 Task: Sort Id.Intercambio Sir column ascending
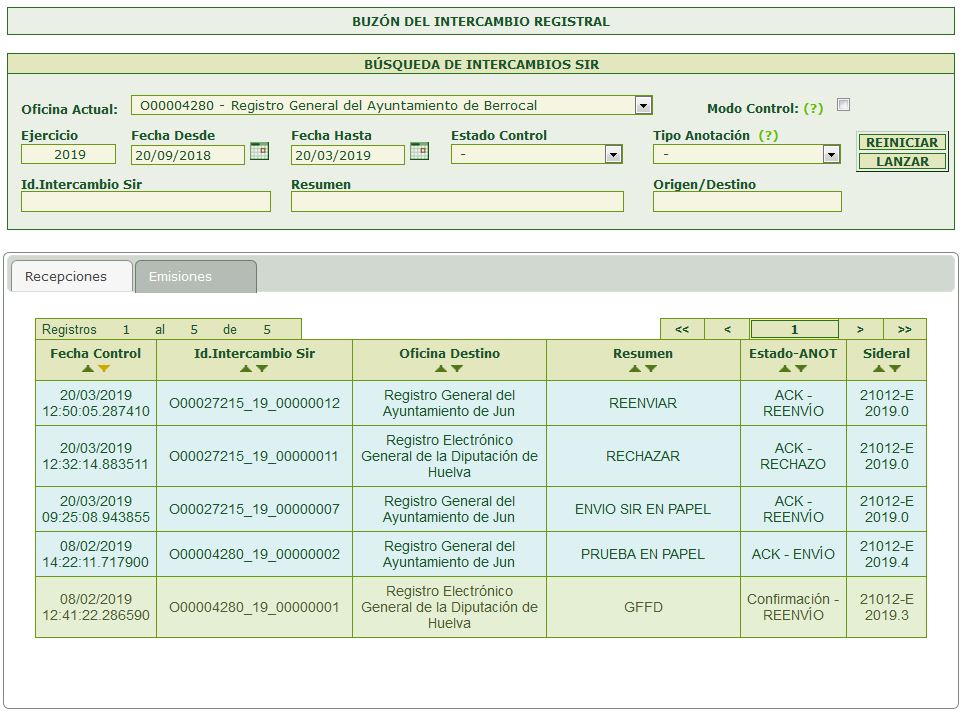coord(246,369)
